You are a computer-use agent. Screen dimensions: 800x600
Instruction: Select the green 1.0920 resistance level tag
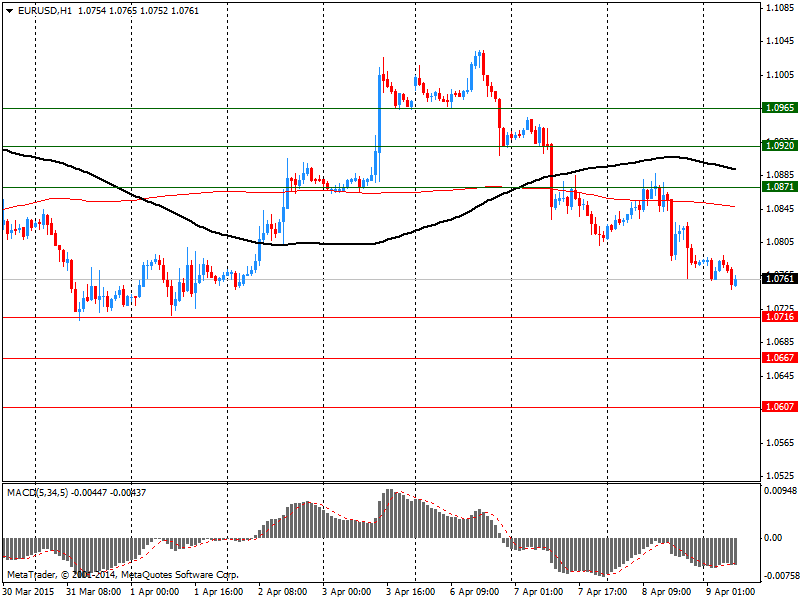[x=780, y=145]
